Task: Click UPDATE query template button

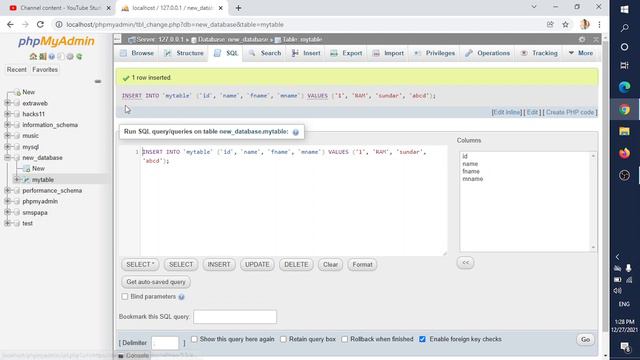Action: tap(257, 264)
